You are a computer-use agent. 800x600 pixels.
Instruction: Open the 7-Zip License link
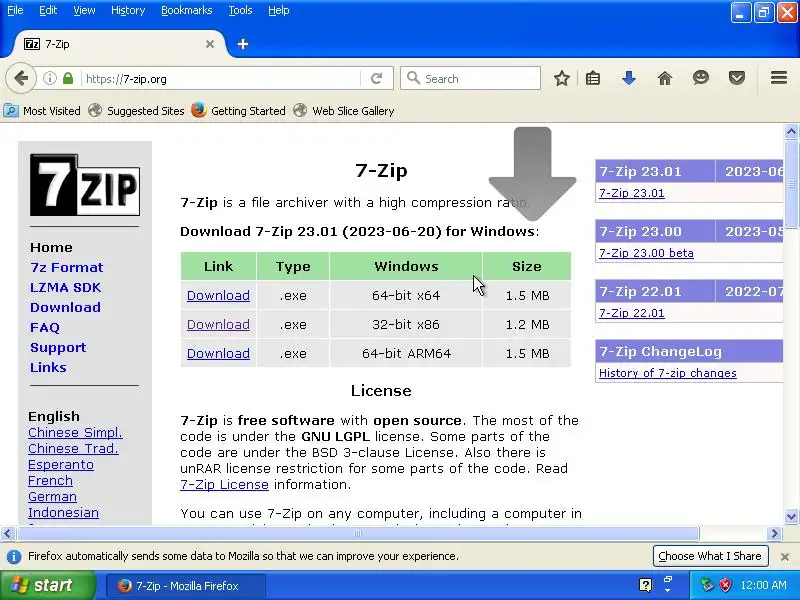(224, 484)
